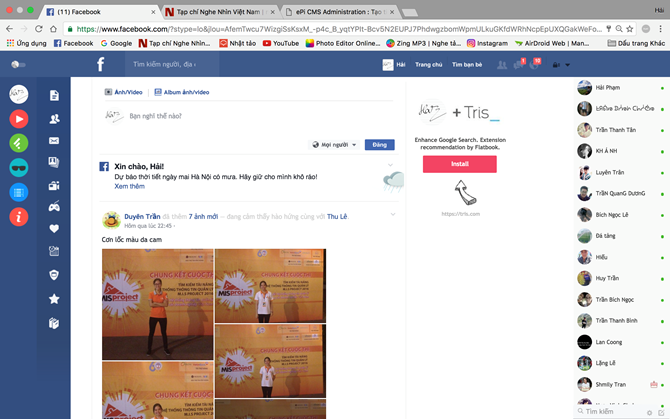Screen dimensions: 670x419
Task: Click the red Install button
Action: [460, 164]
